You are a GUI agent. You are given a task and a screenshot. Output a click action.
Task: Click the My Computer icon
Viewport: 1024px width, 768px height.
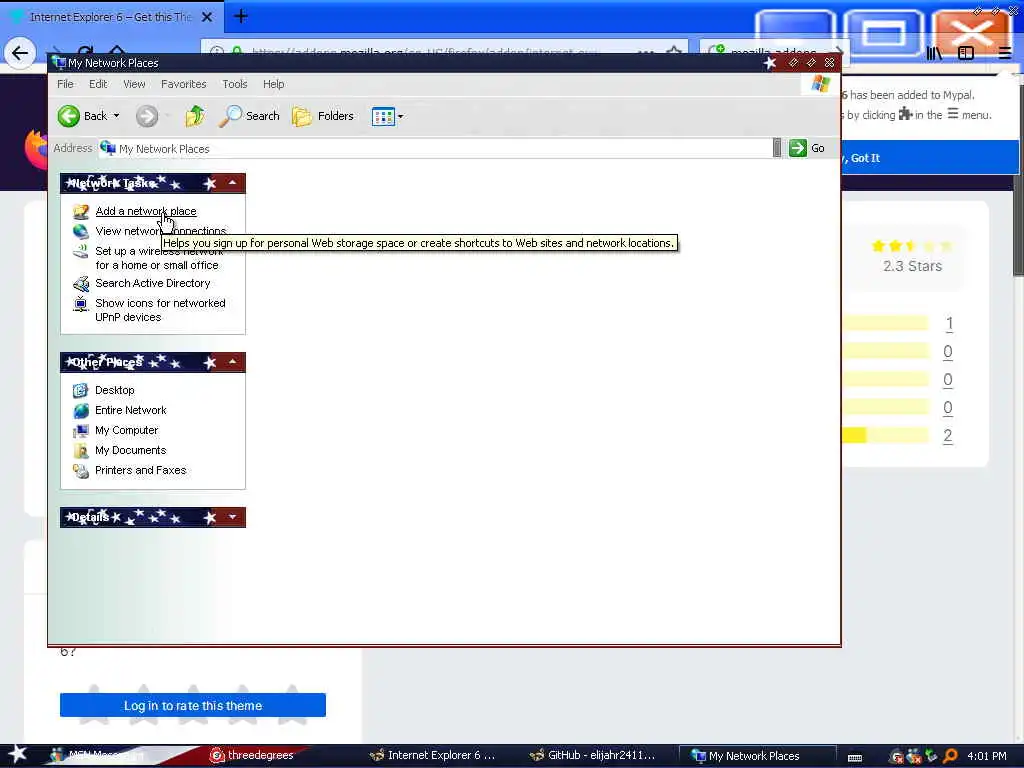tap(81, 431)
